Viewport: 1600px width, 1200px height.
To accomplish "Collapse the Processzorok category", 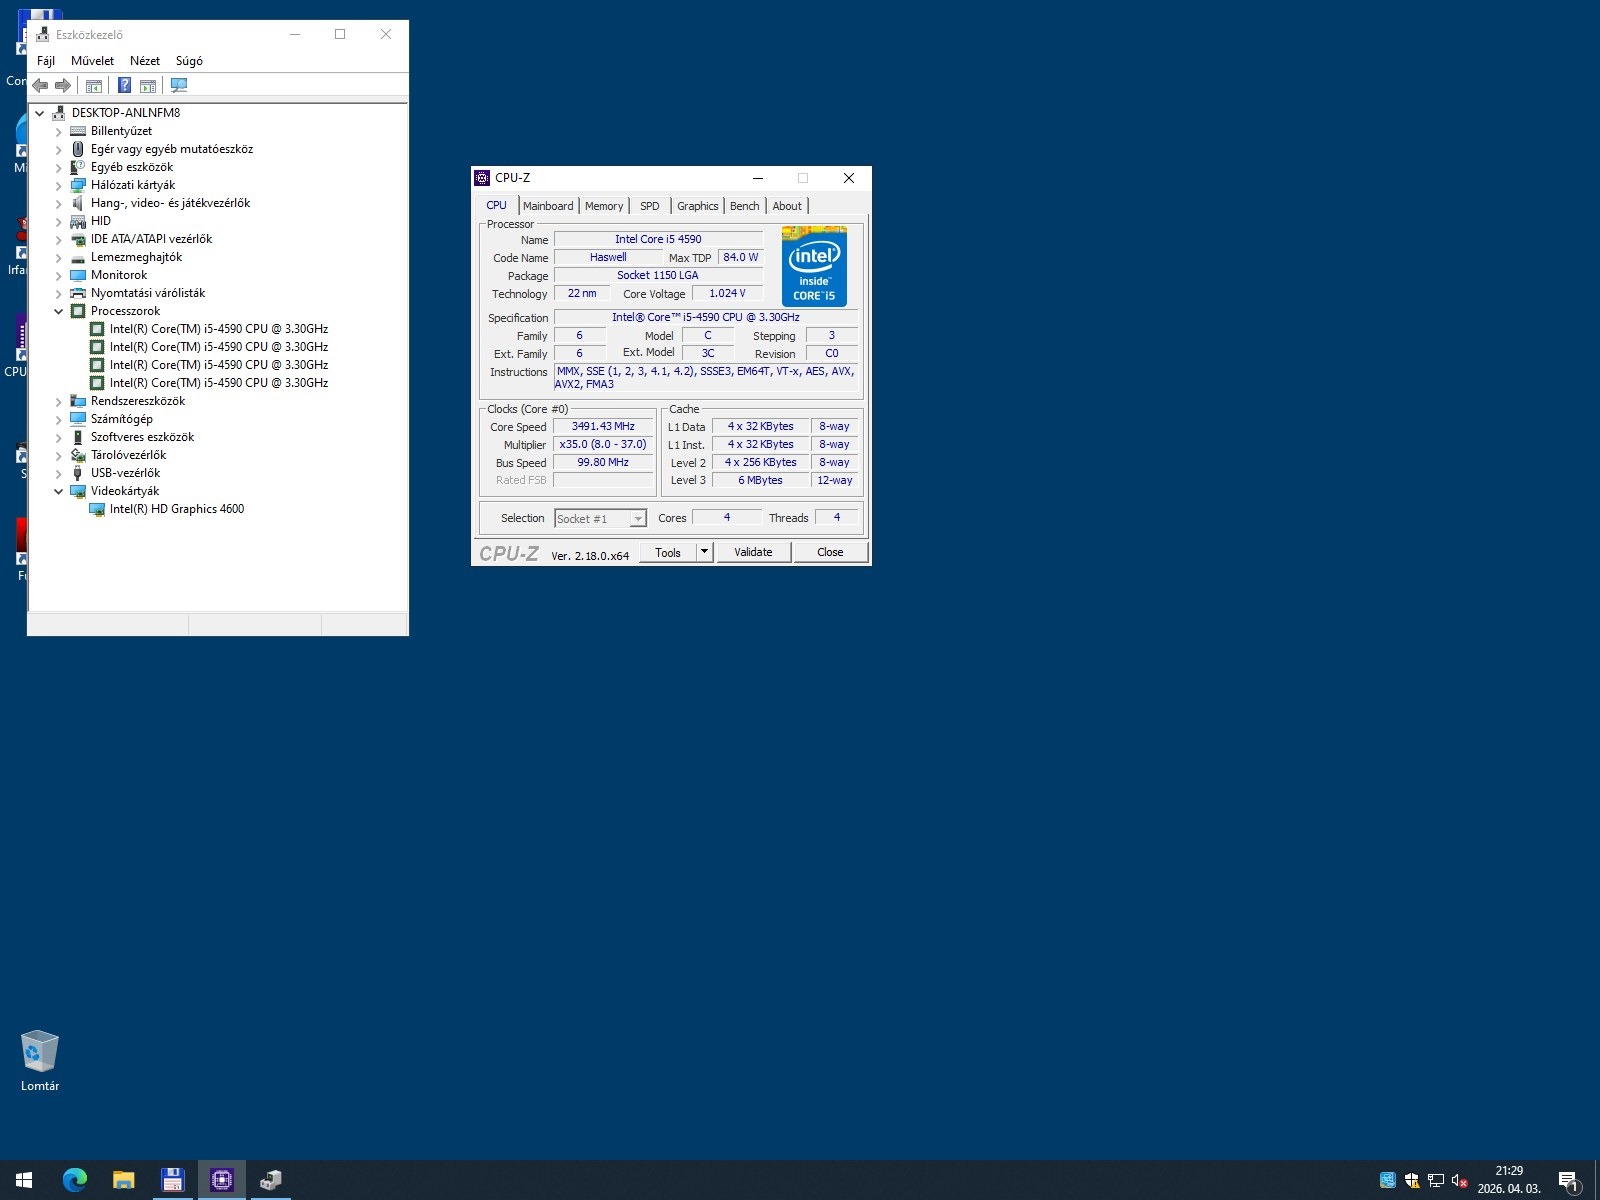I will (58, 311).
